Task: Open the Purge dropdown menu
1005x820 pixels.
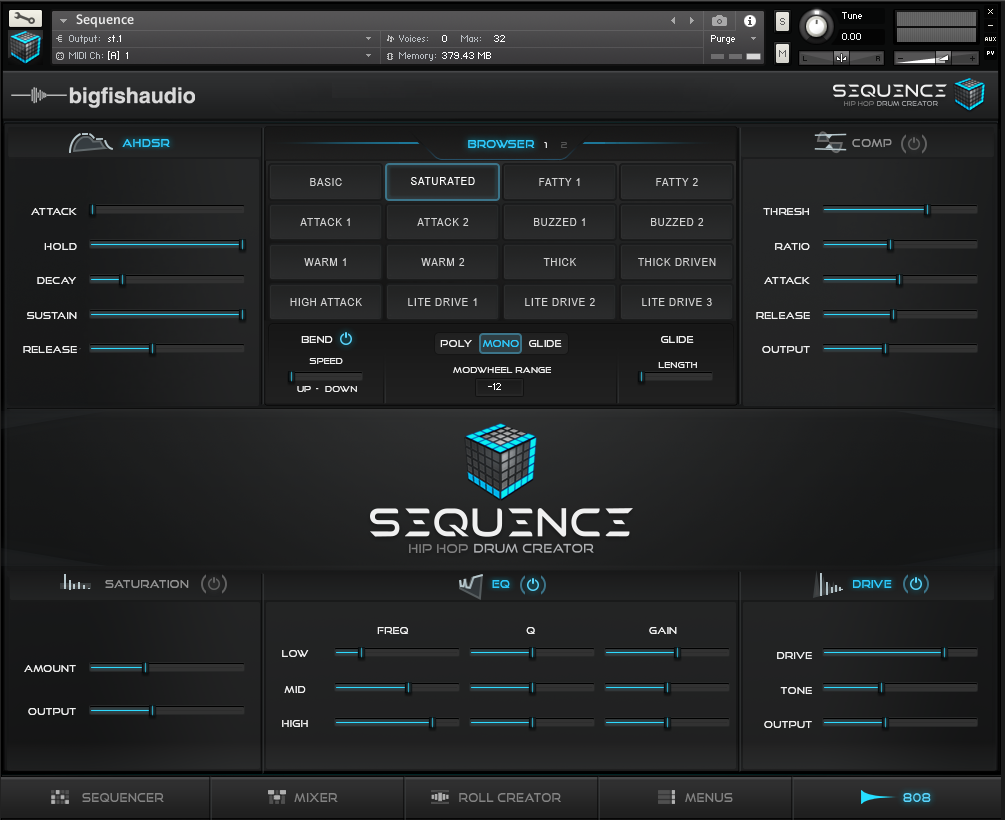Action: [x=735, y=38]
